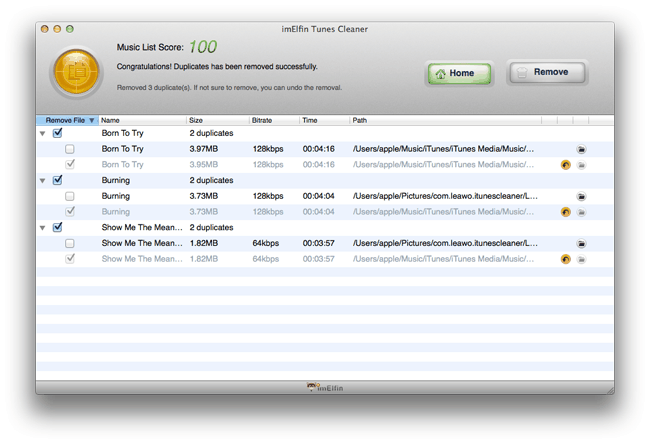Click the green zoom window button
The height and width of the screenshot is (444, 650).
[70, 29]
